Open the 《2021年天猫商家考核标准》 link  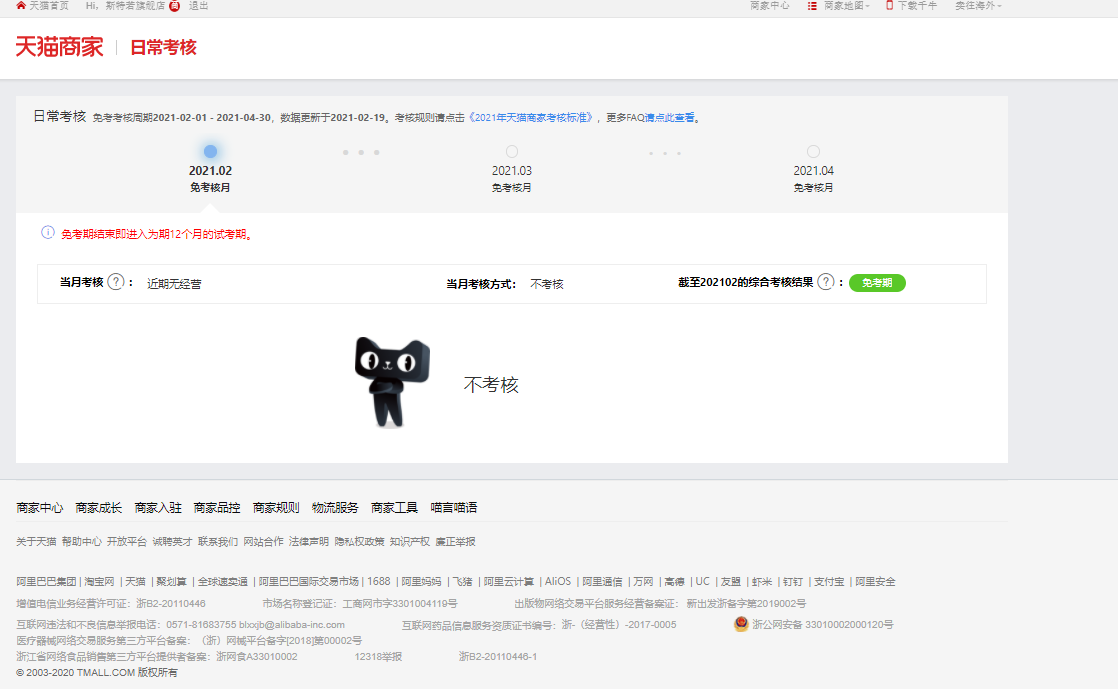(530, 118)
